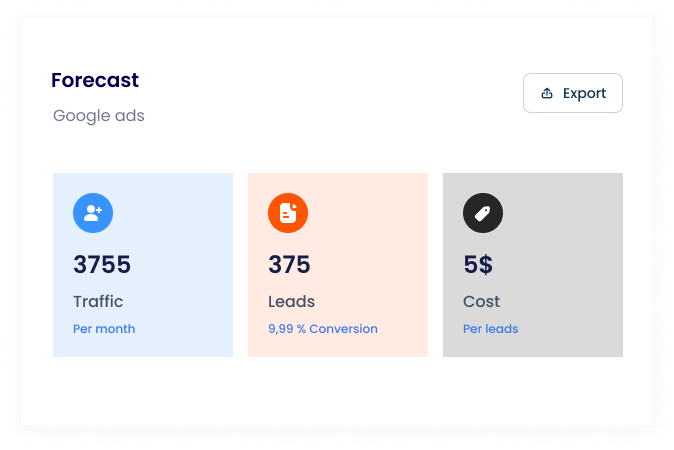Select the 3755 traffic value
674x450 pixels.
[x=102, y=265]
